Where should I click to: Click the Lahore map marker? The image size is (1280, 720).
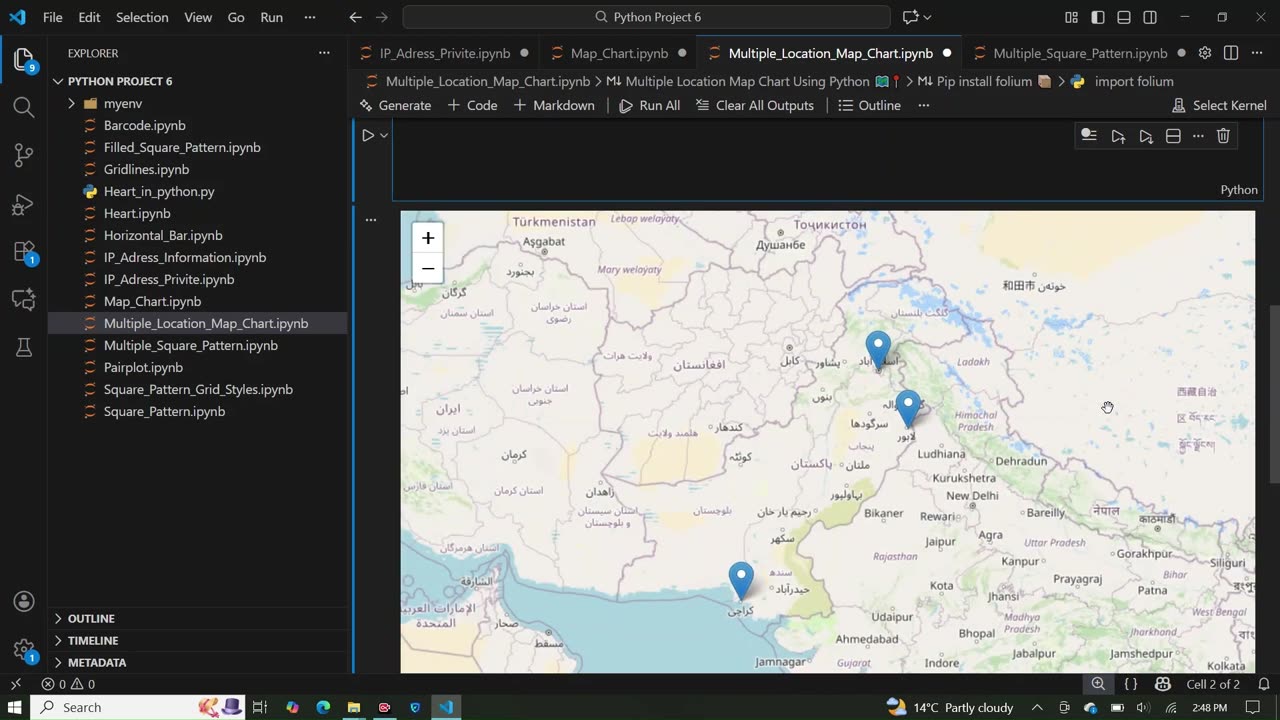908,410
